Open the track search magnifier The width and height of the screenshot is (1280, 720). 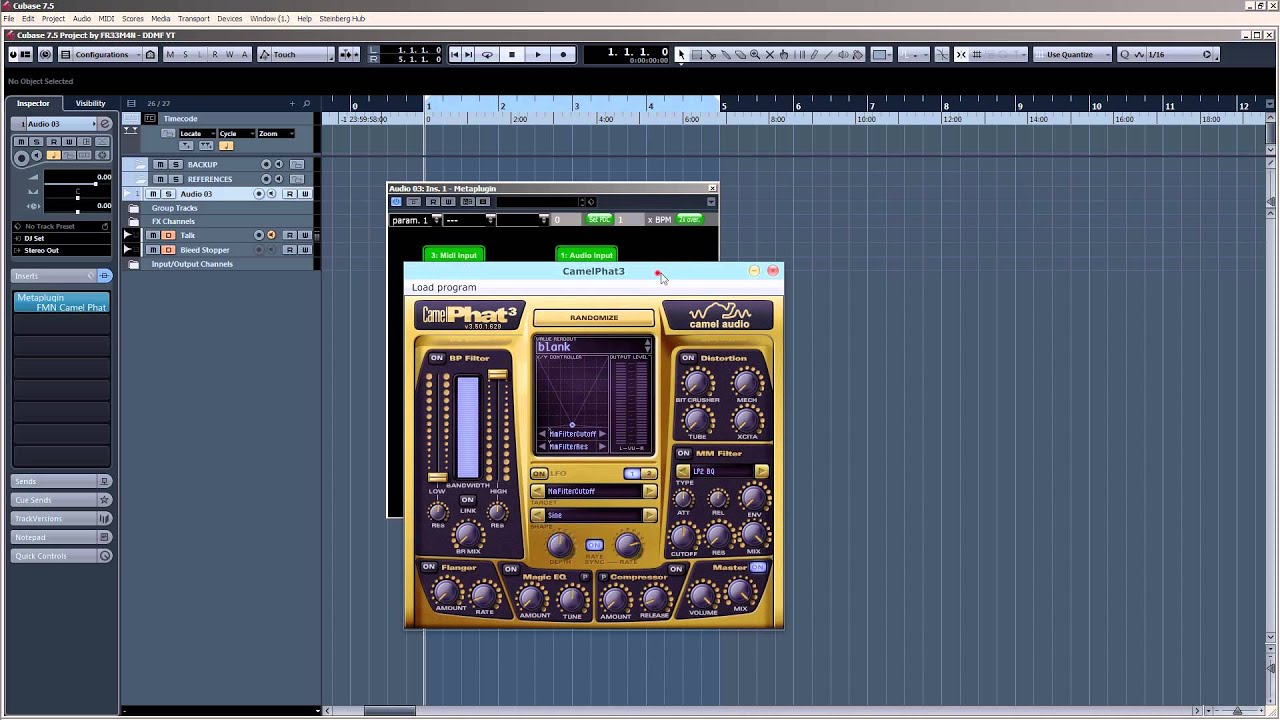[x=306, y=103]
